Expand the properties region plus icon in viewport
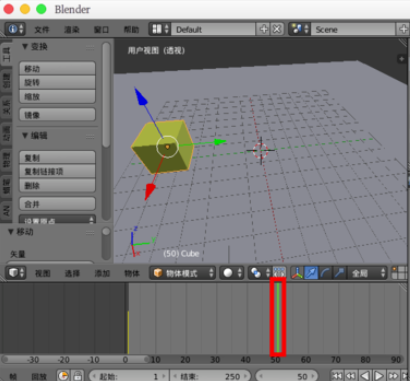410x381 pixels. 401,59
